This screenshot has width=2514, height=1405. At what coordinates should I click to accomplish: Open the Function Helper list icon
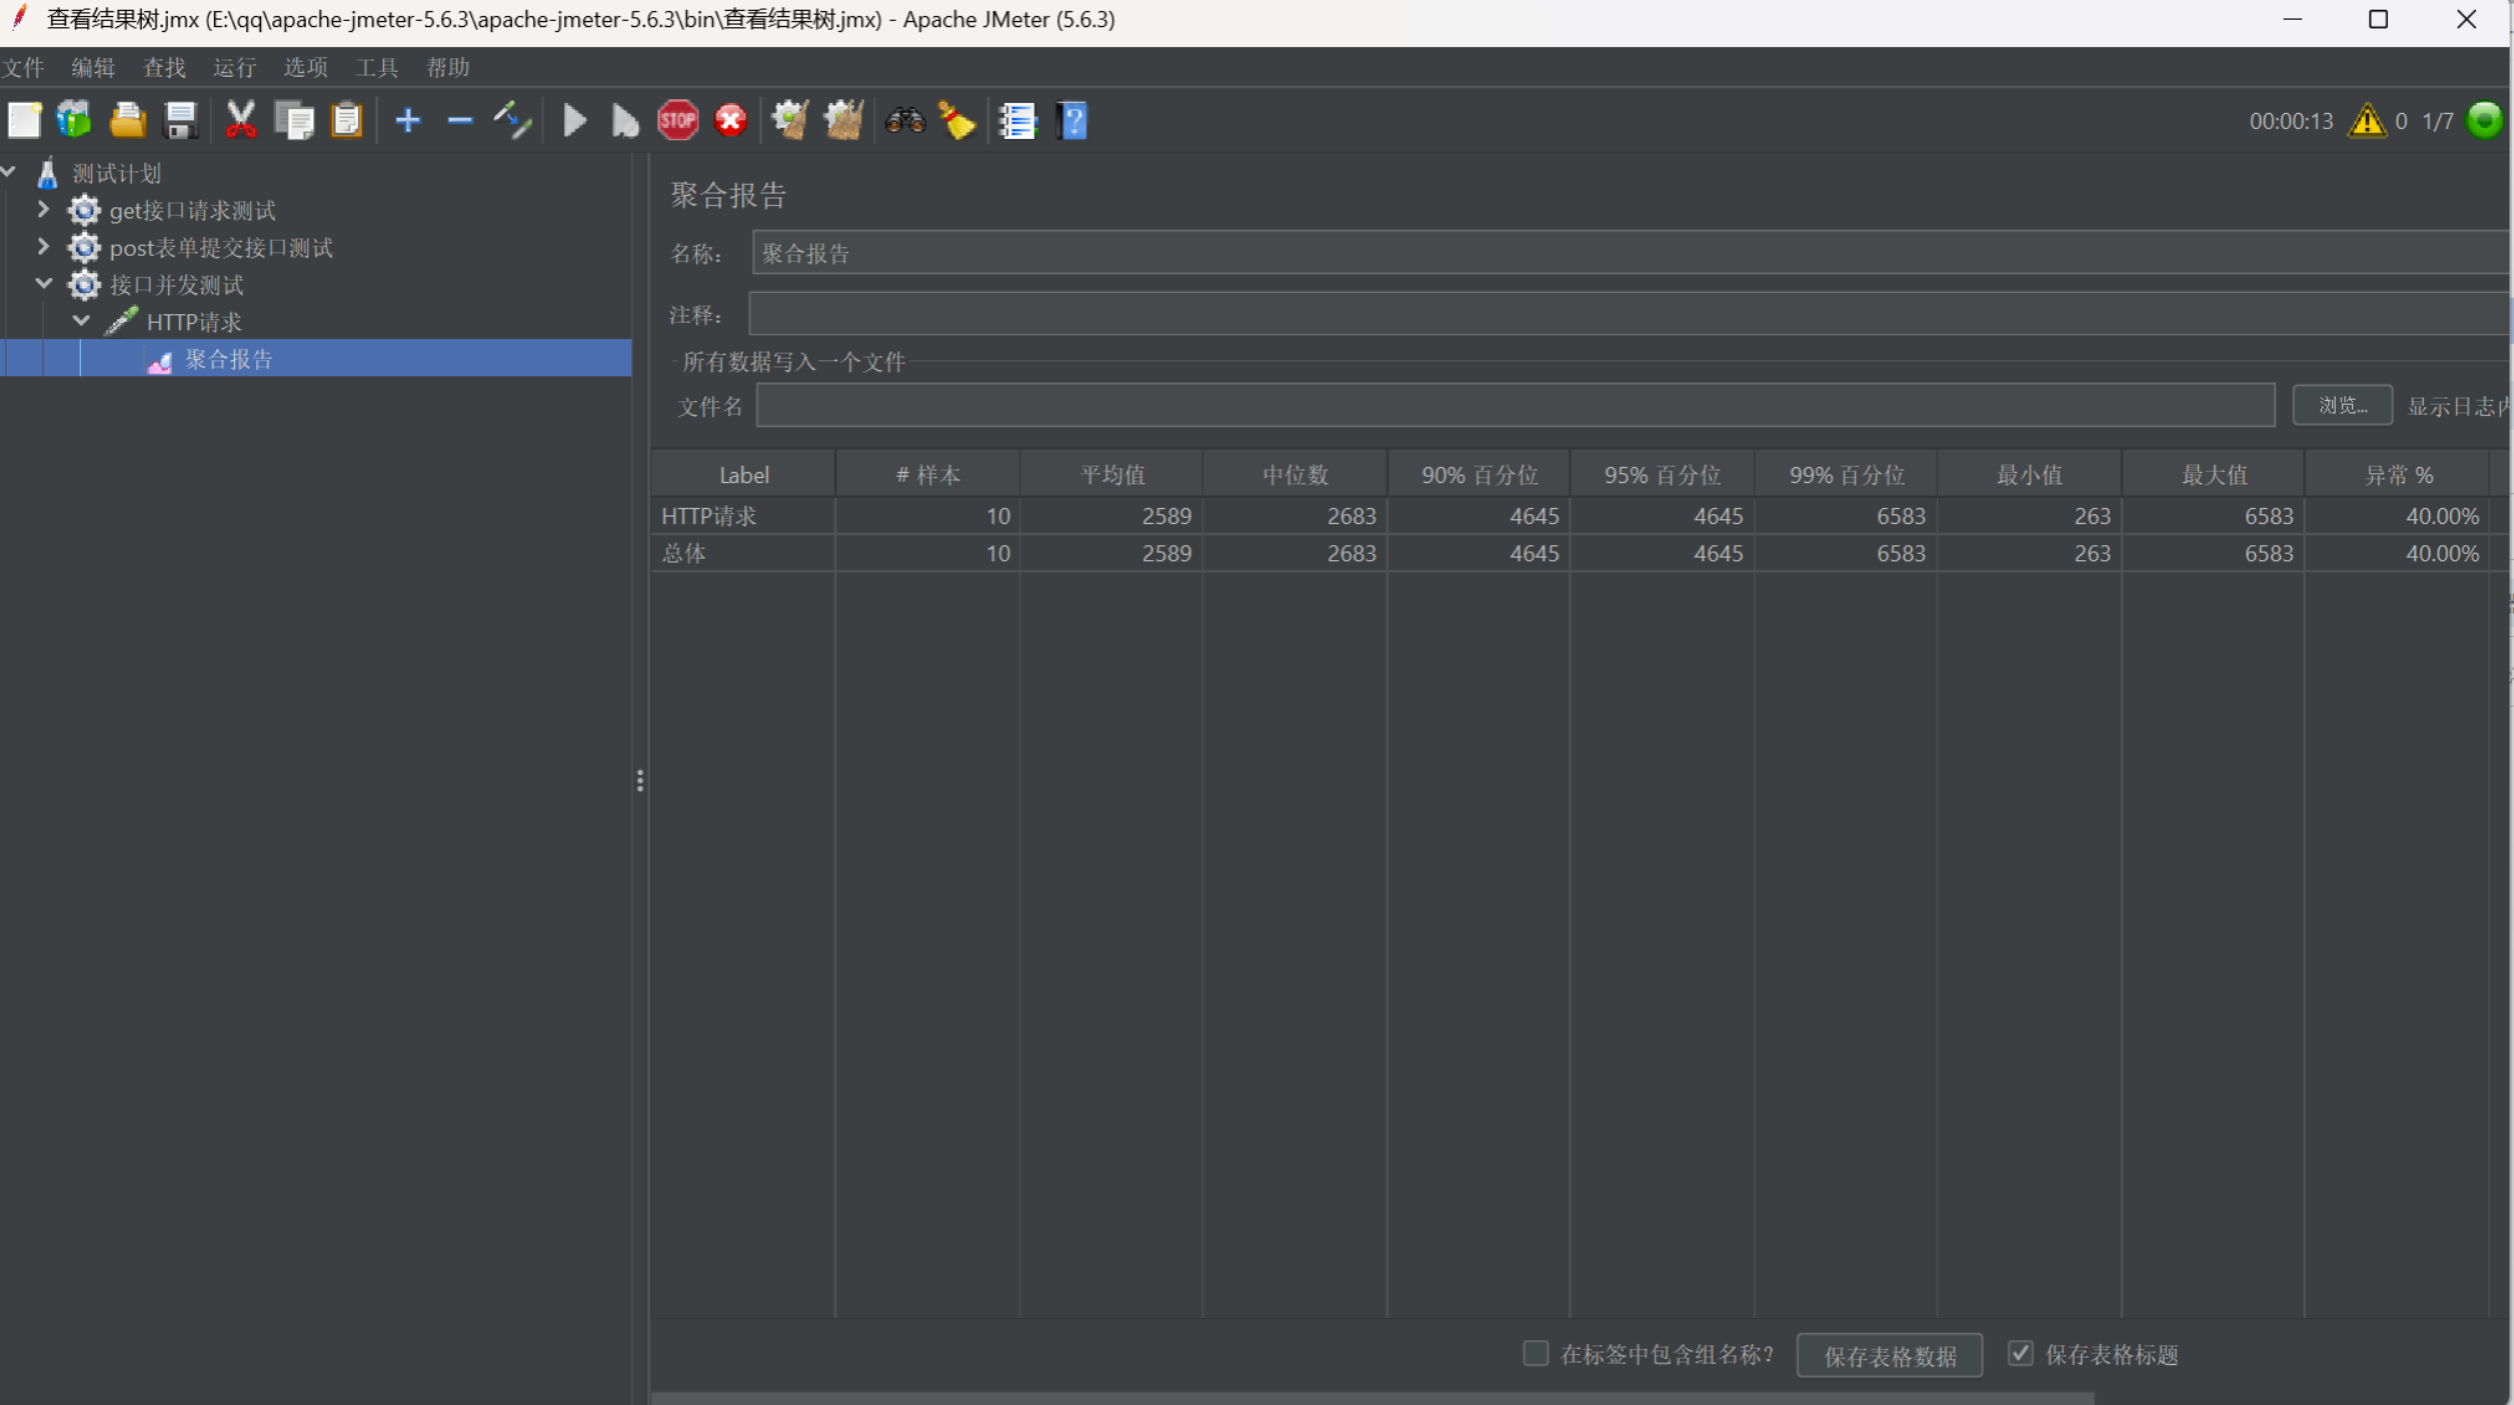(1017, 121)
